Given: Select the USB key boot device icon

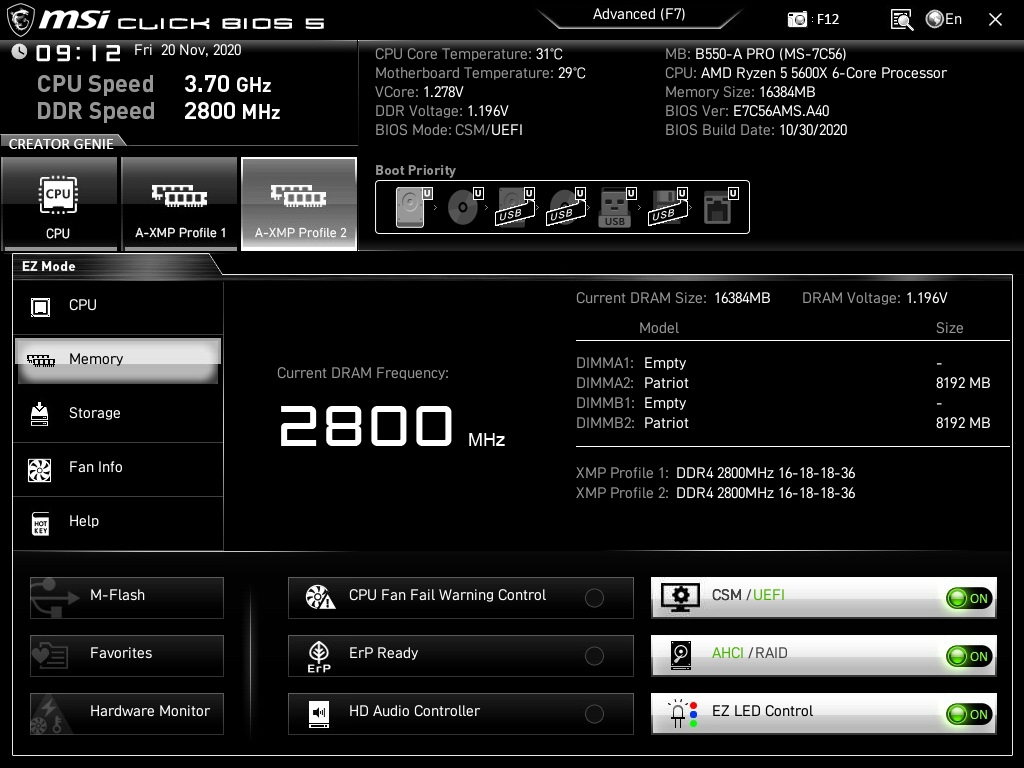Looking at the screenshot, I should pos(616,207).
